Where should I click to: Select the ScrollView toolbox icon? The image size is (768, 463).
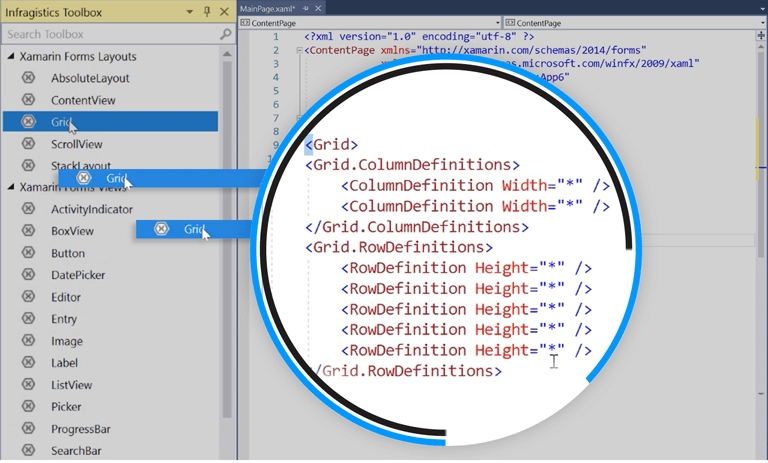point(28,144)
